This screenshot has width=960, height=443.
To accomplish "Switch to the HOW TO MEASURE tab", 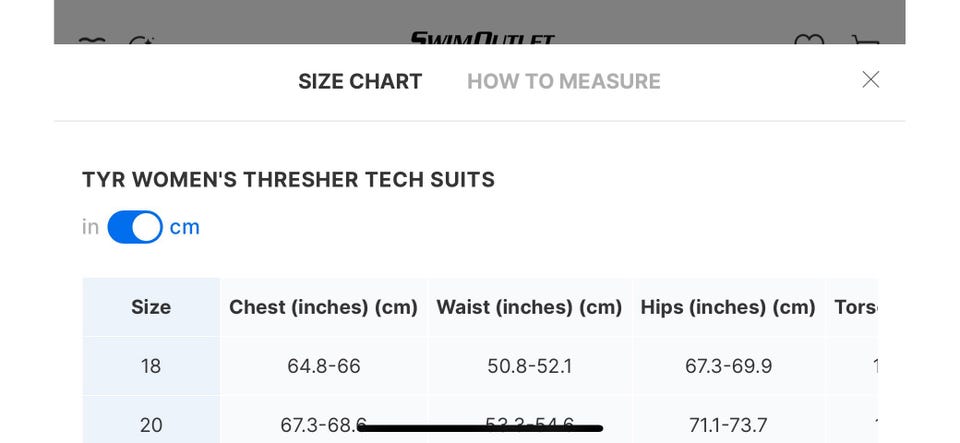I will point(563,82).
